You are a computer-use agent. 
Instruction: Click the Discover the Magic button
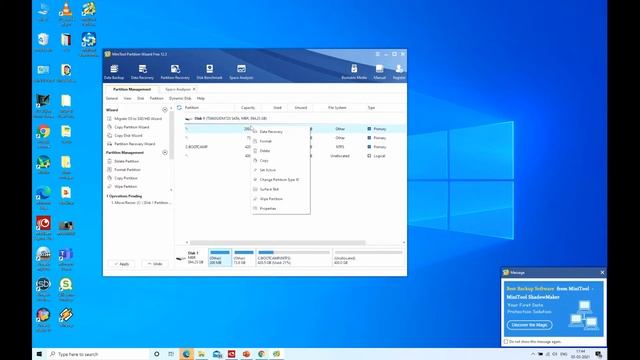click(x=529, y=325)
